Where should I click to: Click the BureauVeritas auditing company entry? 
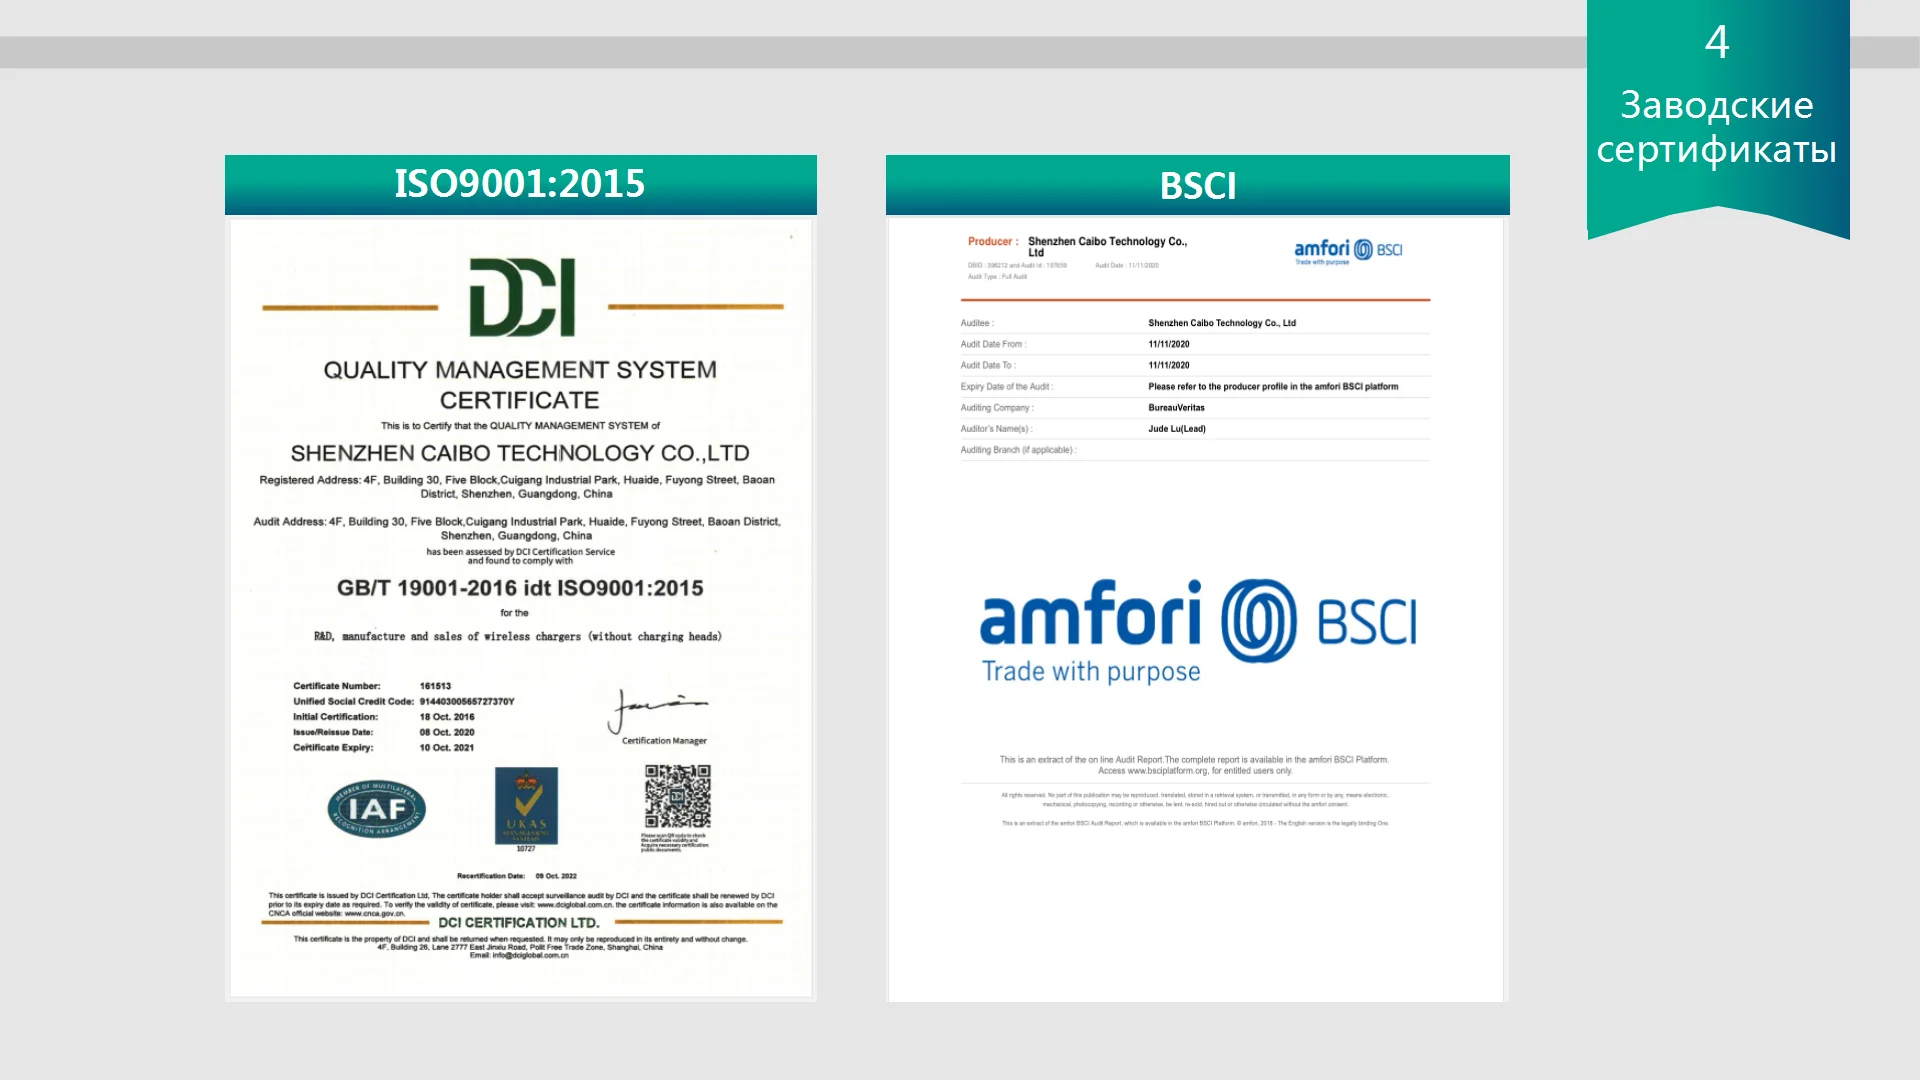click(x=1176, y=408)
